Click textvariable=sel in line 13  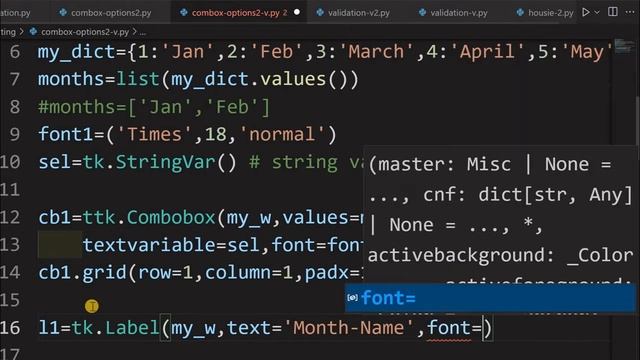tap(171, 245)
